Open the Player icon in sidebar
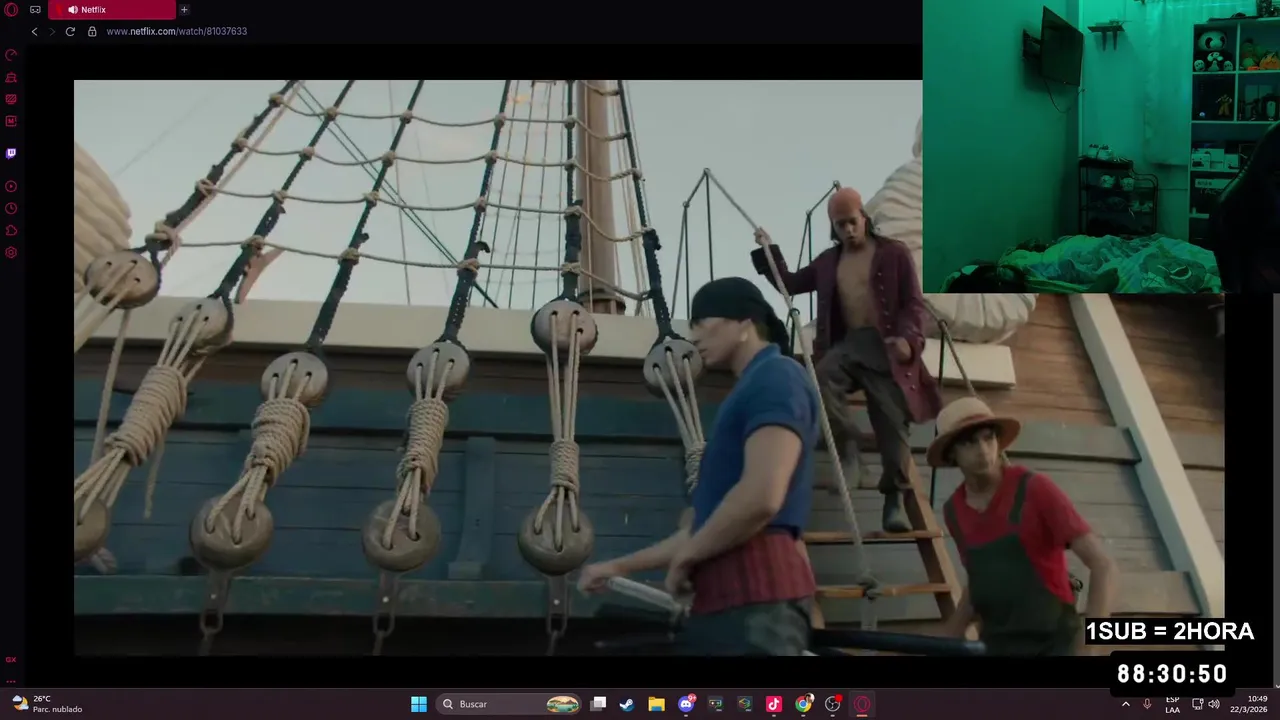Viewport: 1280px width, 720px height. click(11, 186)
